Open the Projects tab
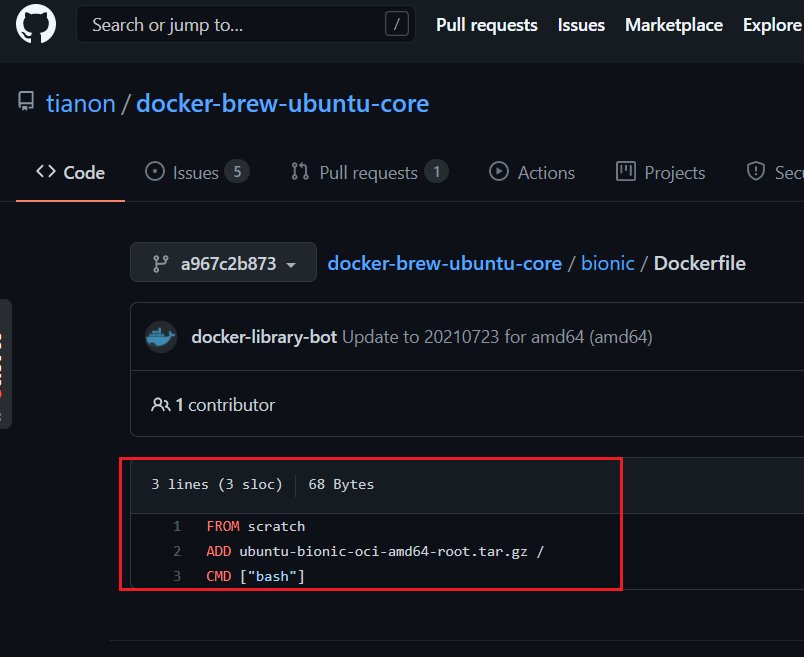Viewport: 804px width, 657px height. coord(661,172)
